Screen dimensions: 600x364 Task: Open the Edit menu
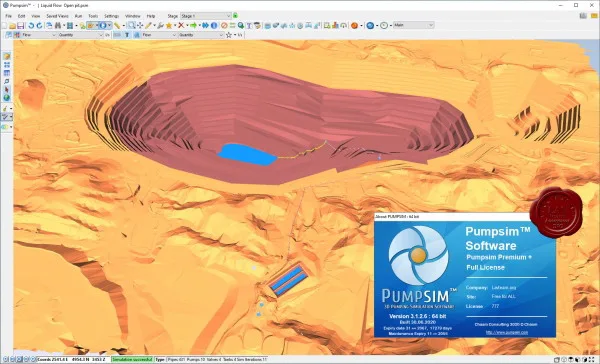pos(21,16)
